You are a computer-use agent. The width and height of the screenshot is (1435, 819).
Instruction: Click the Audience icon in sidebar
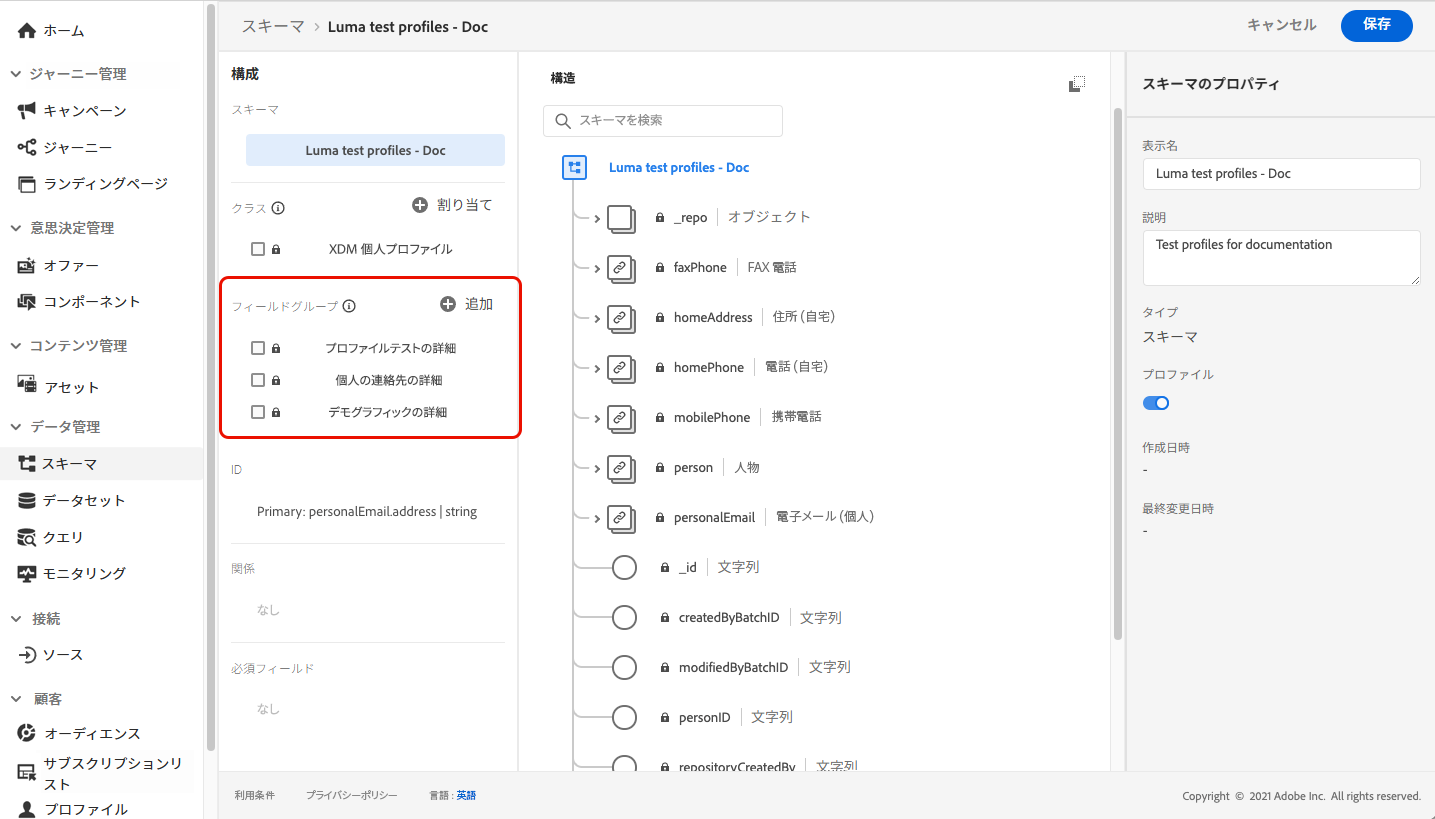pos(27,733)
